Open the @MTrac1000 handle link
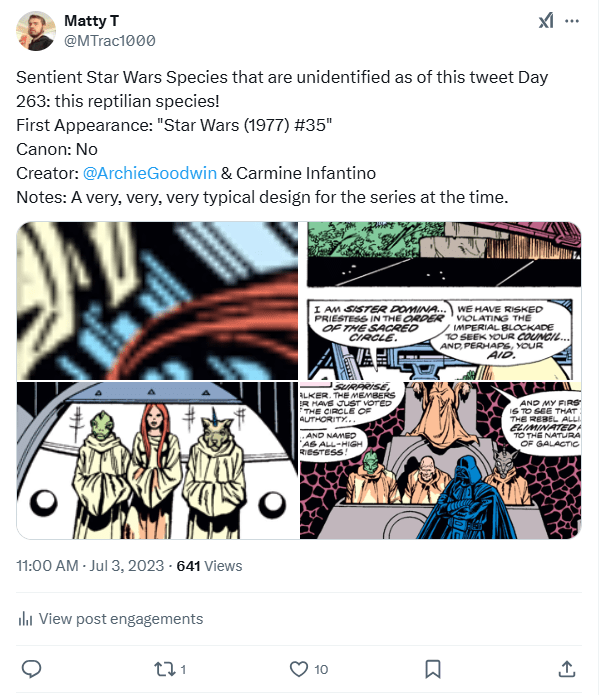Screen dimensions: 600x695 click(109, 39)
